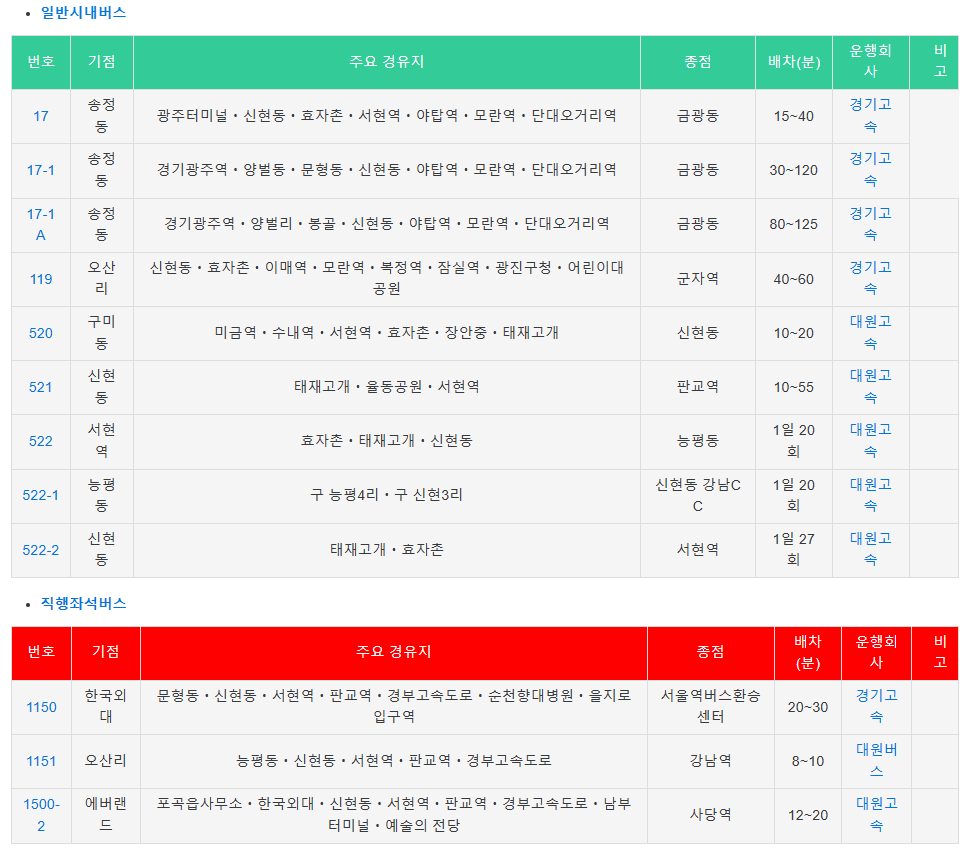
Task: Open 경기고속 operator link in route 17-1 row
Action: (x=870, y=170)
